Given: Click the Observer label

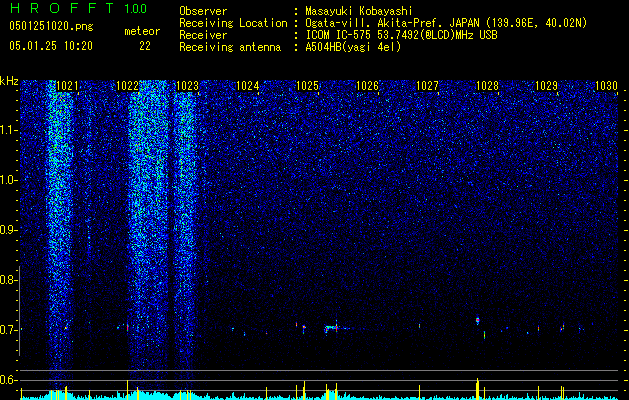Looking at the screenshot, I should (x=203, y=11).
